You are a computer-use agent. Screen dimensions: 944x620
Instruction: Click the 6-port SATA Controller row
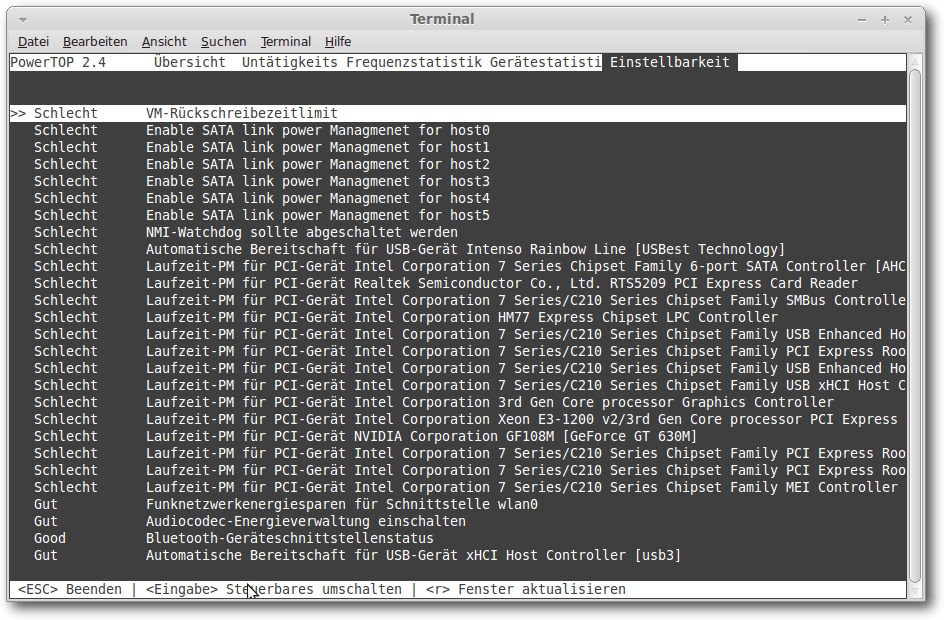click(x=458, y=266)
